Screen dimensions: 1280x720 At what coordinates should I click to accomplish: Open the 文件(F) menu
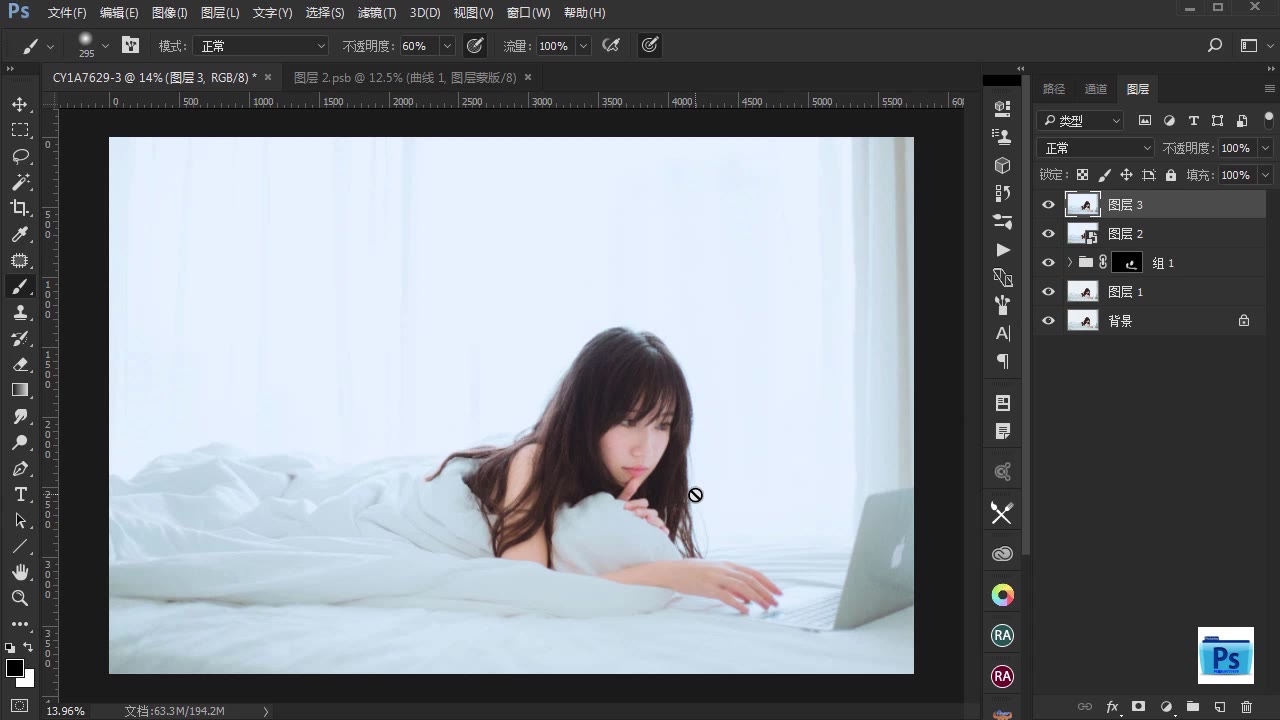point(67,13)
